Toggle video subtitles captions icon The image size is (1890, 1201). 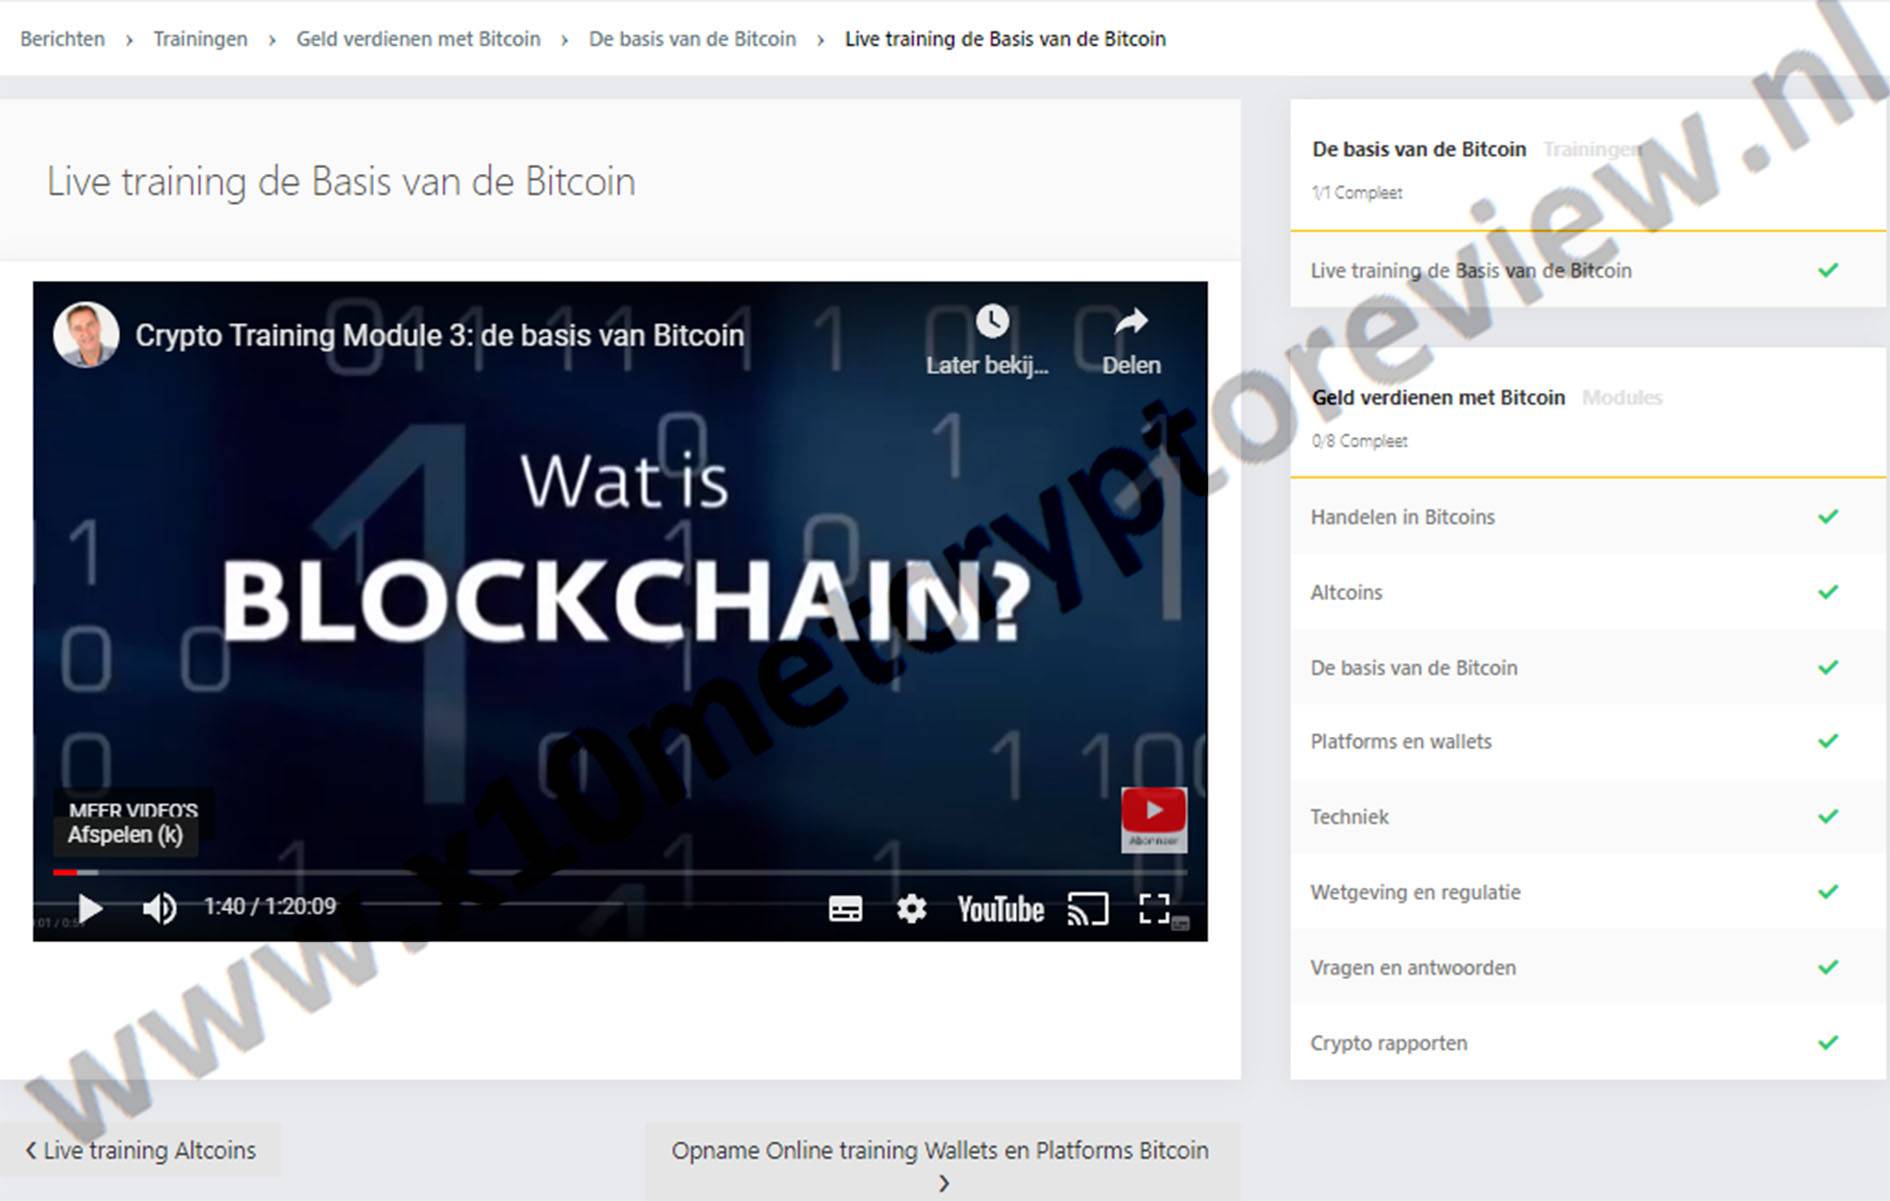pyautogui.click(x=845, y=908)
